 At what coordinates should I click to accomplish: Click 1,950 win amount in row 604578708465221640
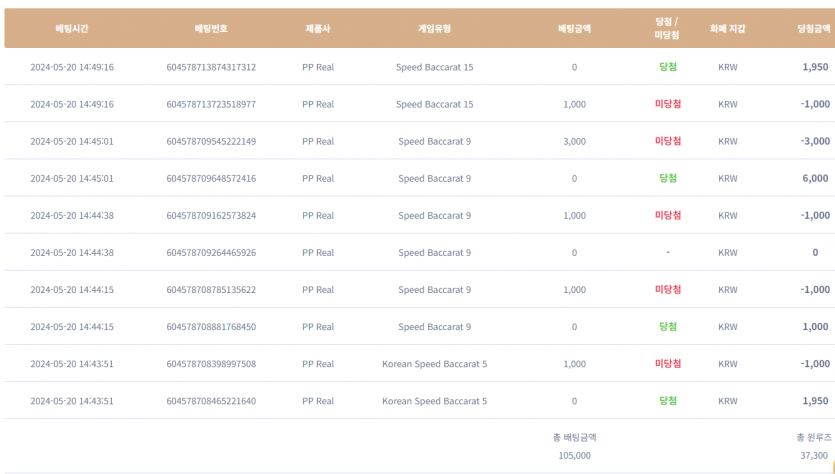(815, 401)
